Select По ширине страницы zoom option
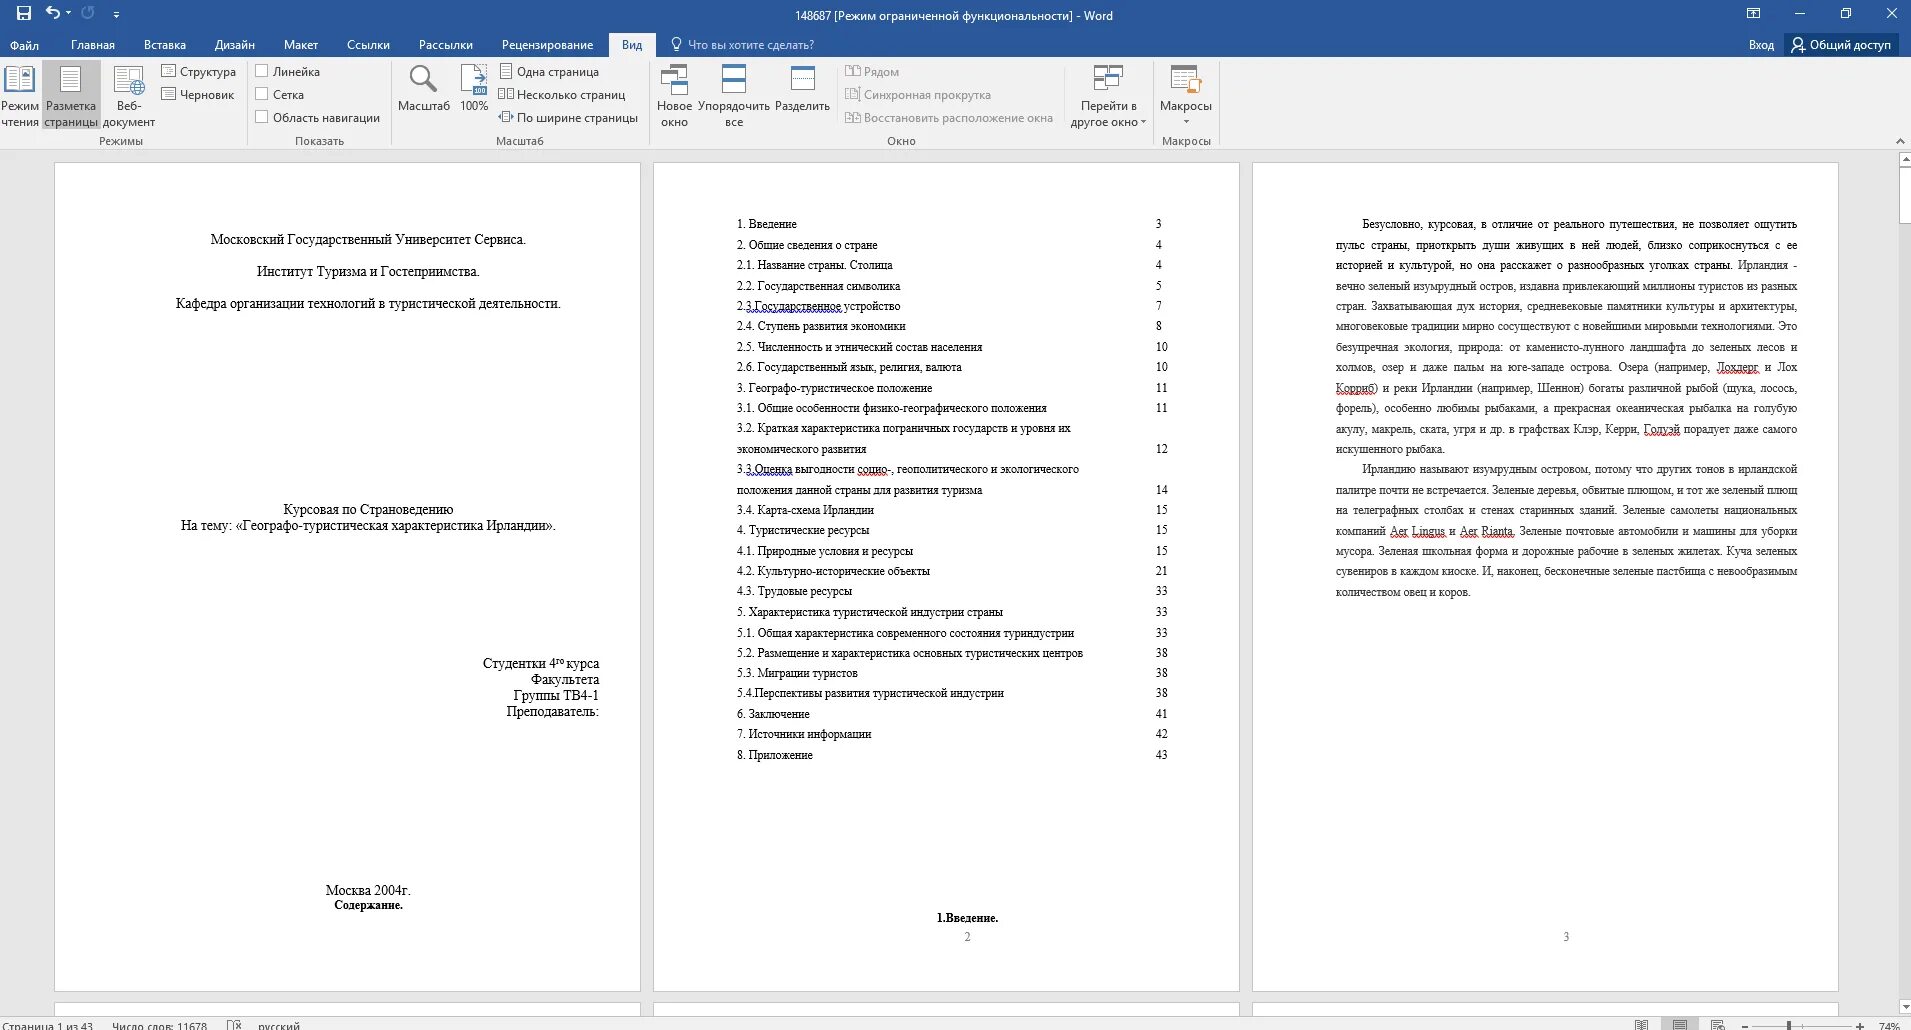Screen dimensions: 1911x1030 coord(569,118)
